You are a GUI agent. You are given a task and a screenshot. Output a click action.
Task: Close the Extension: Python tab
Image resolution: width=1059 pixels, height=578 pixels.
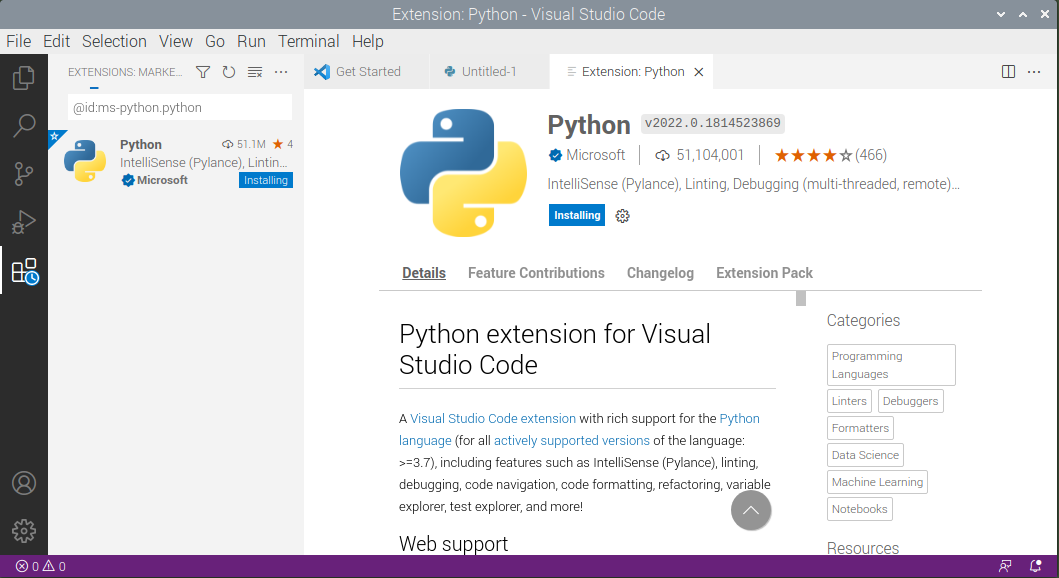coord(699,72)
